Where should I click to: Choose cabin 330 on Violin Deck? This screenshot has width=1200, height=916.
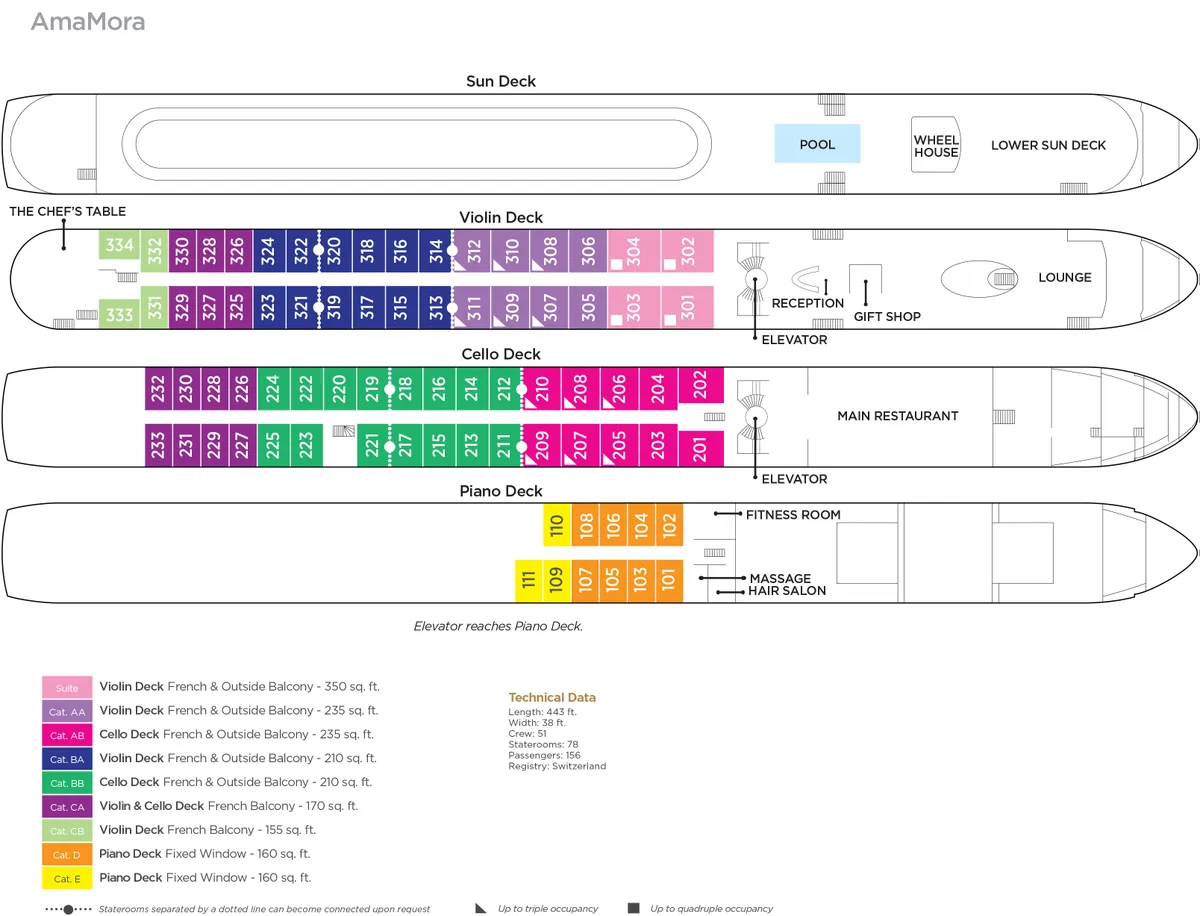point(181,249)
